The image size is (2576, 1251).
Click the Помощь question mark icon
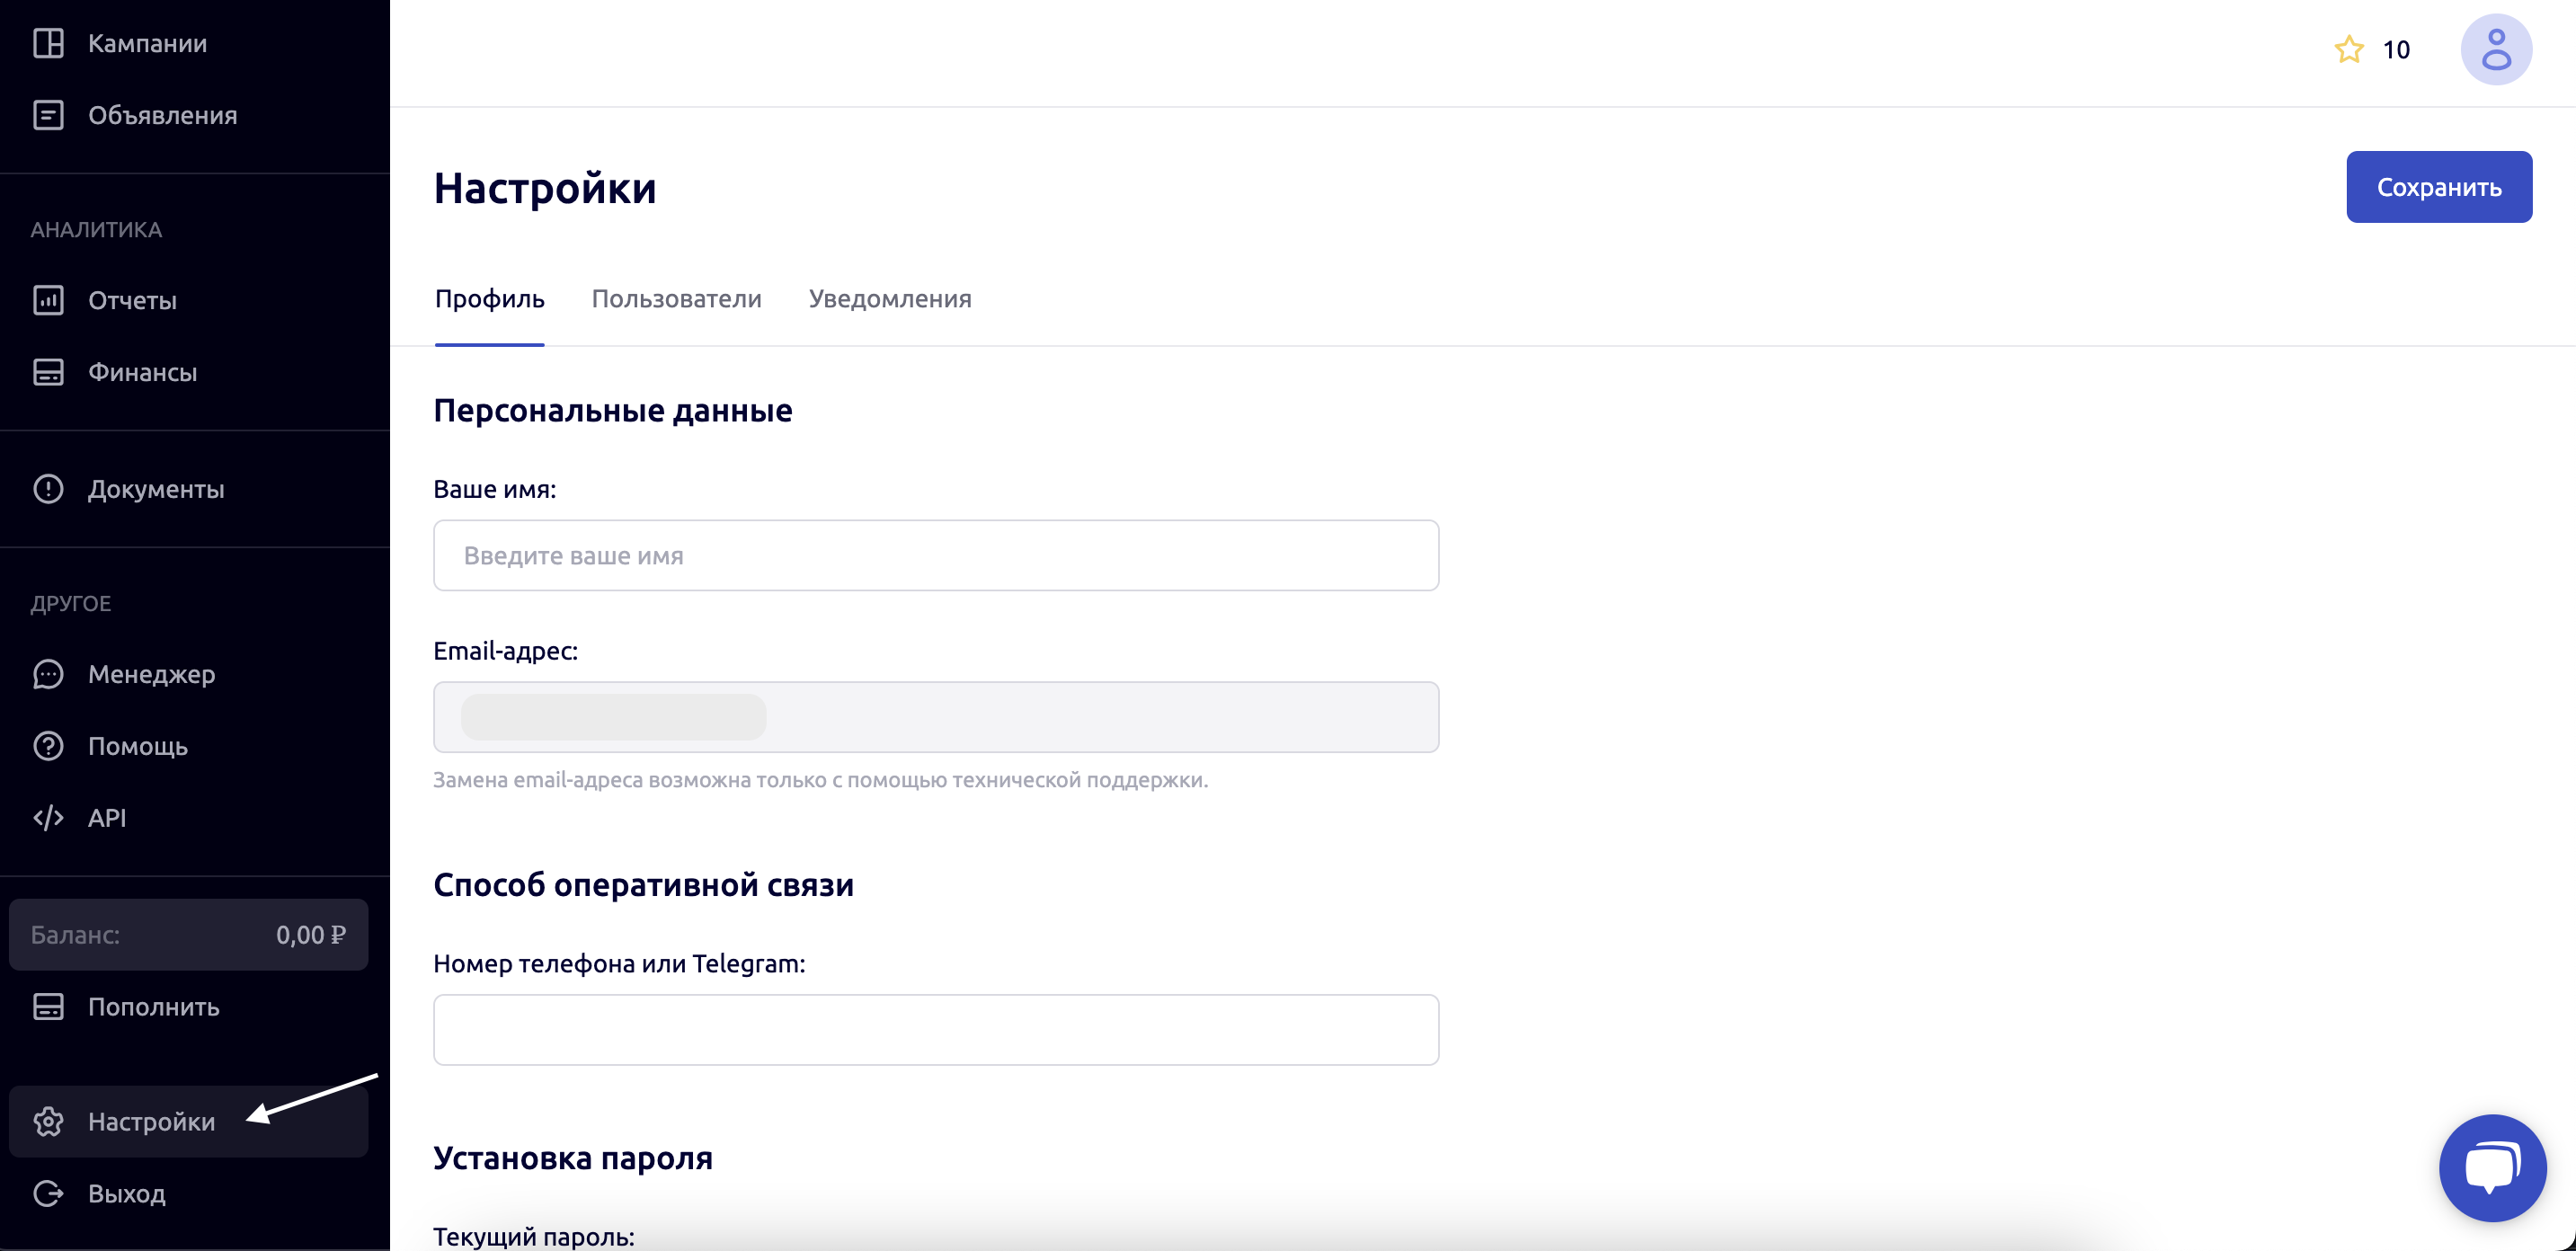[48, 746]
